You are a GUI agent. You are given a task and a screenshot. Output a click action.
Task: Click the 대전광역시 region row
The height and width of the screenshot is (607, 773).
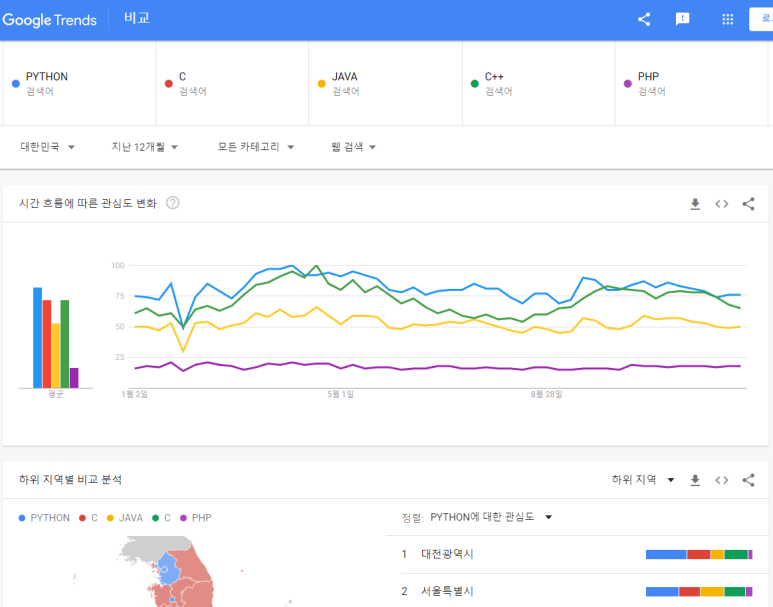pyautogui.click(x=577, y=554)
